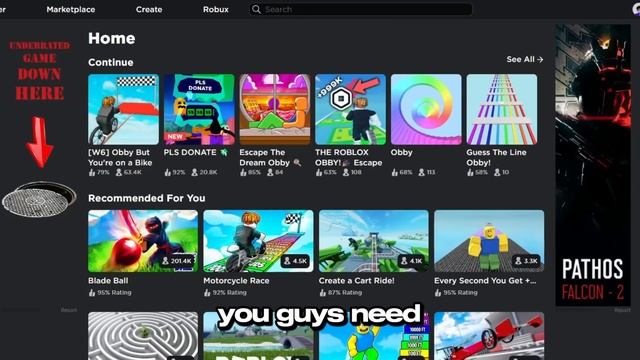Open the Marketplace menu item
Image resolution: width=640 pixels, height=360 pixels.
pyautogui.click(x=71, y=9)
